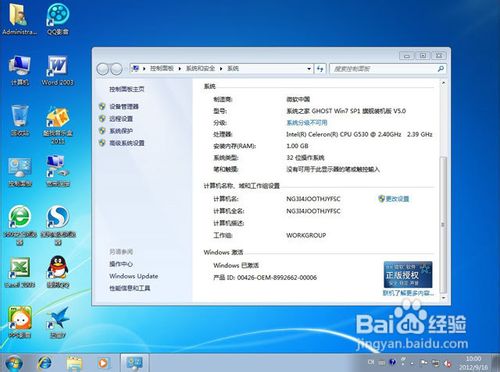
Task: Click the 系统 breadcrumb
Action: [233, 68]
